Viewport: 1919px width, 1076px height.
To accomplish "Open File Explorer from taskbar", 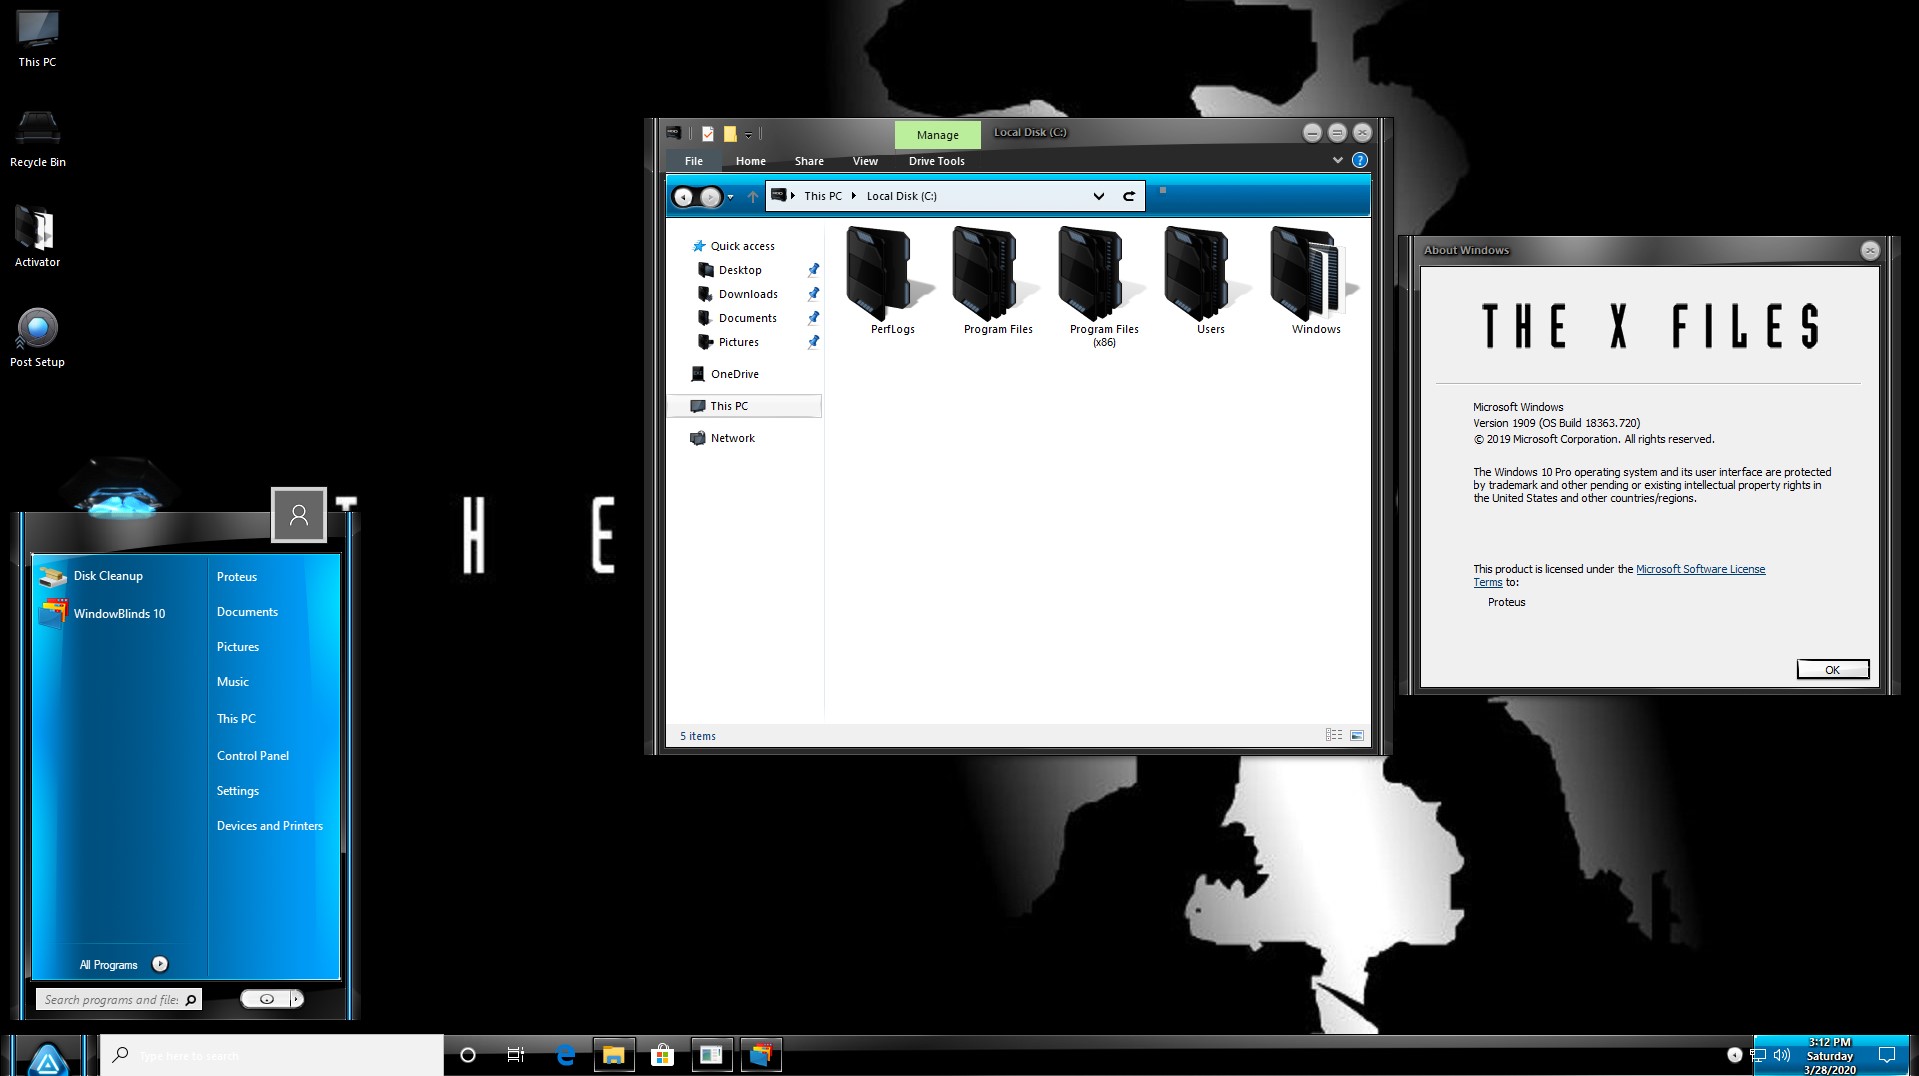I will [x=614, y=1055].
